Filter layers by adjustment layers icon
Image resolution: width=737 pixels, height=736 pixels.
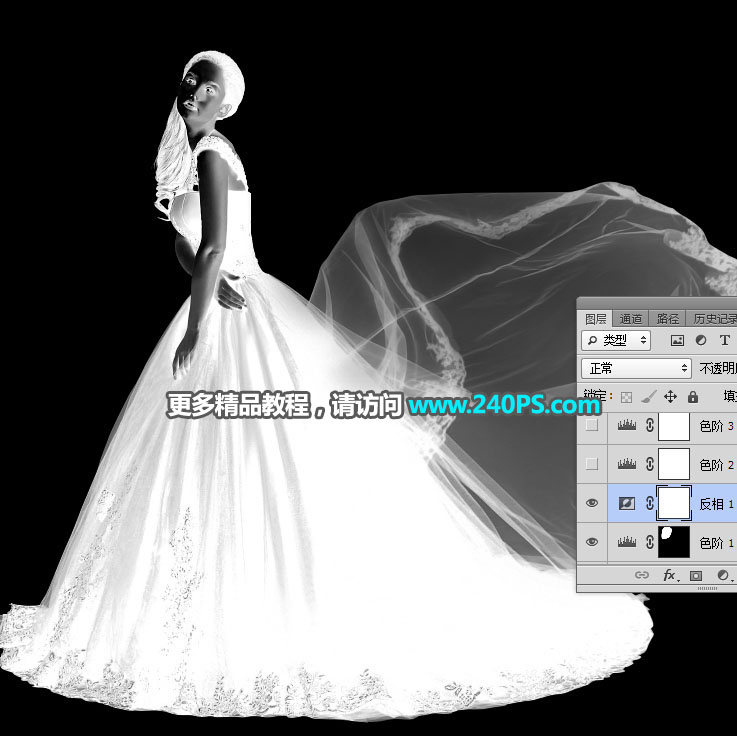click(x=701, y=340)
